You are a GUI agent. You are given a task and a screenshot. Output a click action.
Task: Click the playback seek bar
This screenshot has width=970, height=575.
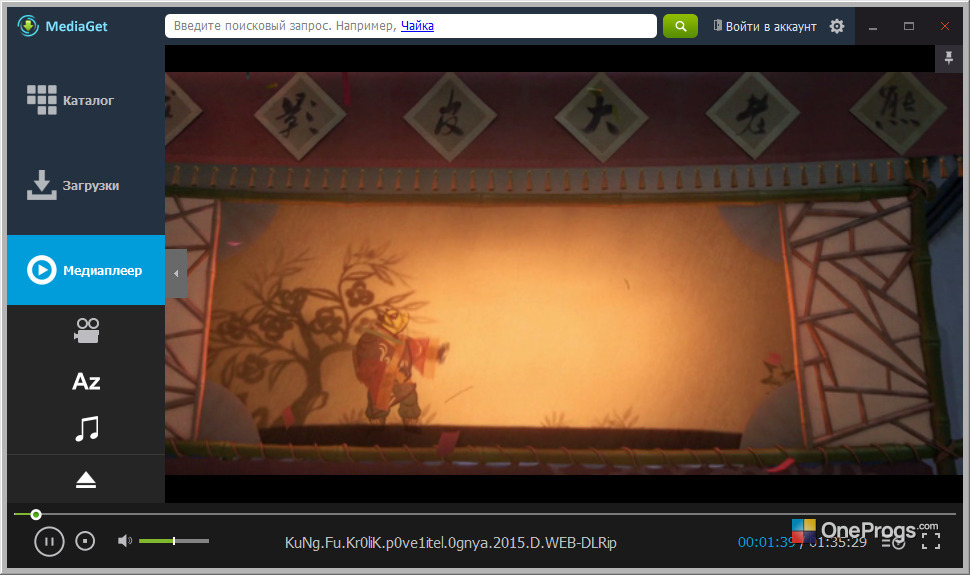click(x=484, y=514)
